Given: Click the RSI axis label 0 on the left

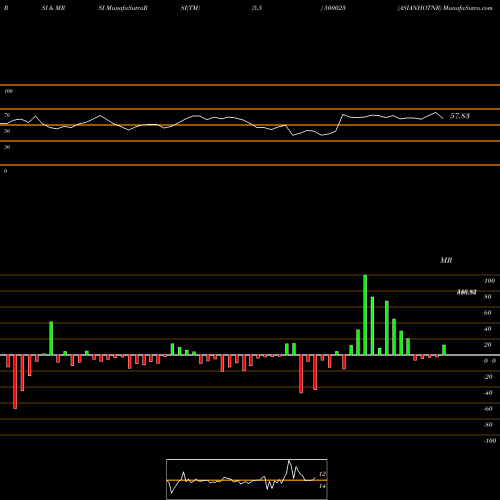Looking at the screenshot, I should [x=5, y=171].
